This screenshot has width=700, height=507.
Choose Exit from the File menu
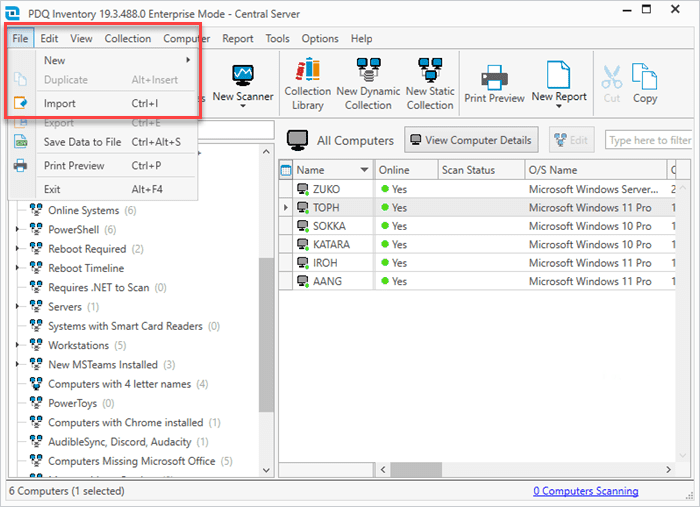(x=103, y=189)
